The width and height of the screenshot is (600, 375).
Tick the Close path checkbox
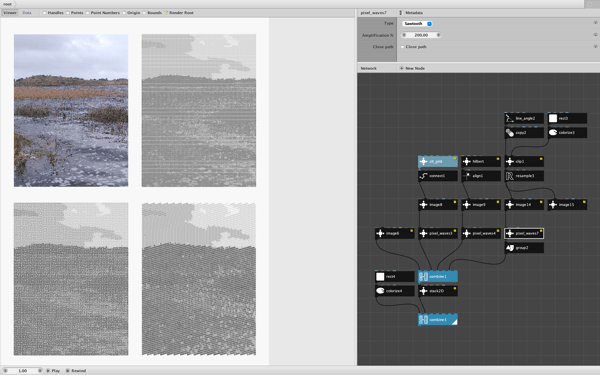pos(403,47)
